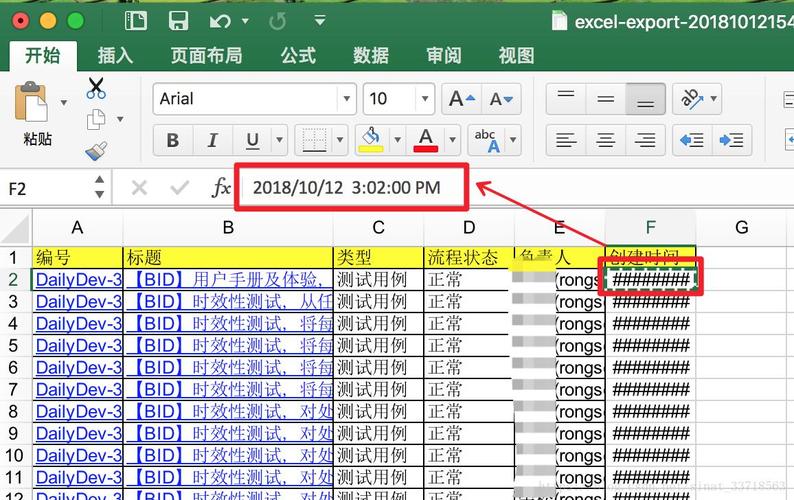
Task: Select the 类型 header cell
Action: coord(378,257)
